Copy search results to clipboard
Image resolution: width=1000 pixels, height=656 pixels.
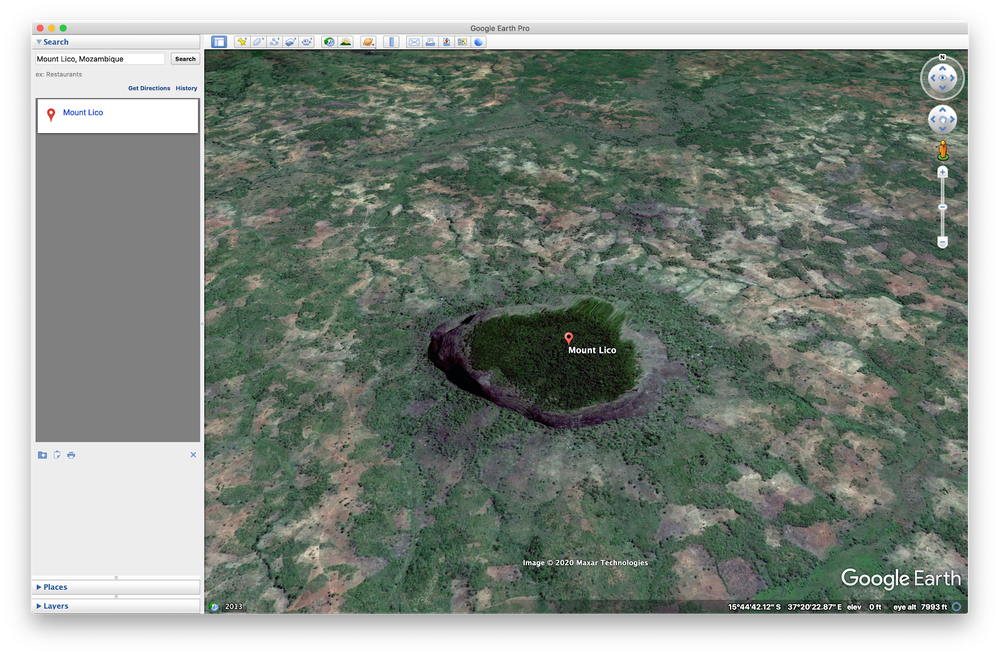click(57, 455)
